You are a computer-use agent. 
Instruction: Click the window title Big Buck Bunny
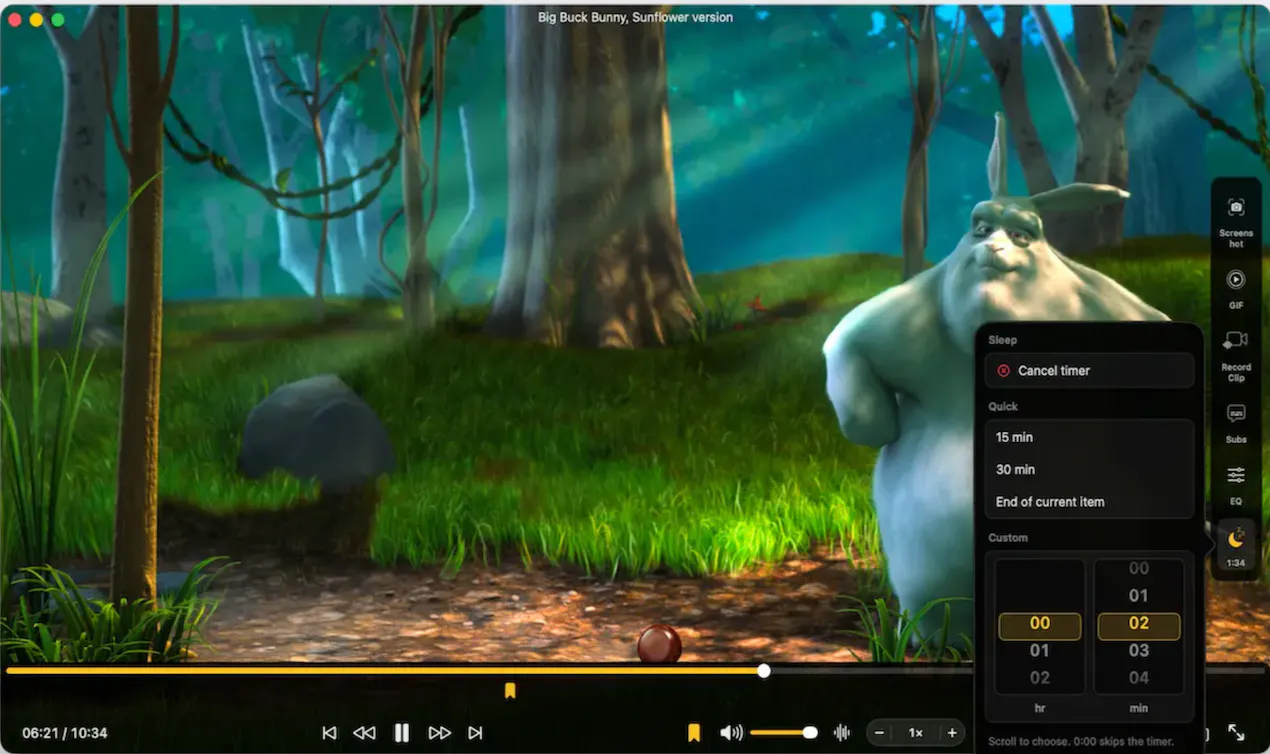(635, 17)
